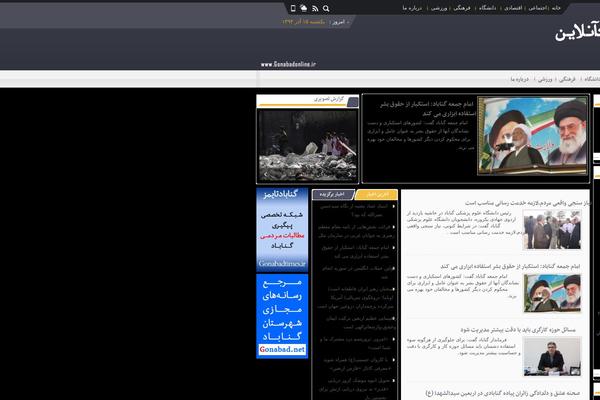Screen dimensions: 600x400
Task: Click the search magnifier icon in the header
Action: (x=326, y=8)
